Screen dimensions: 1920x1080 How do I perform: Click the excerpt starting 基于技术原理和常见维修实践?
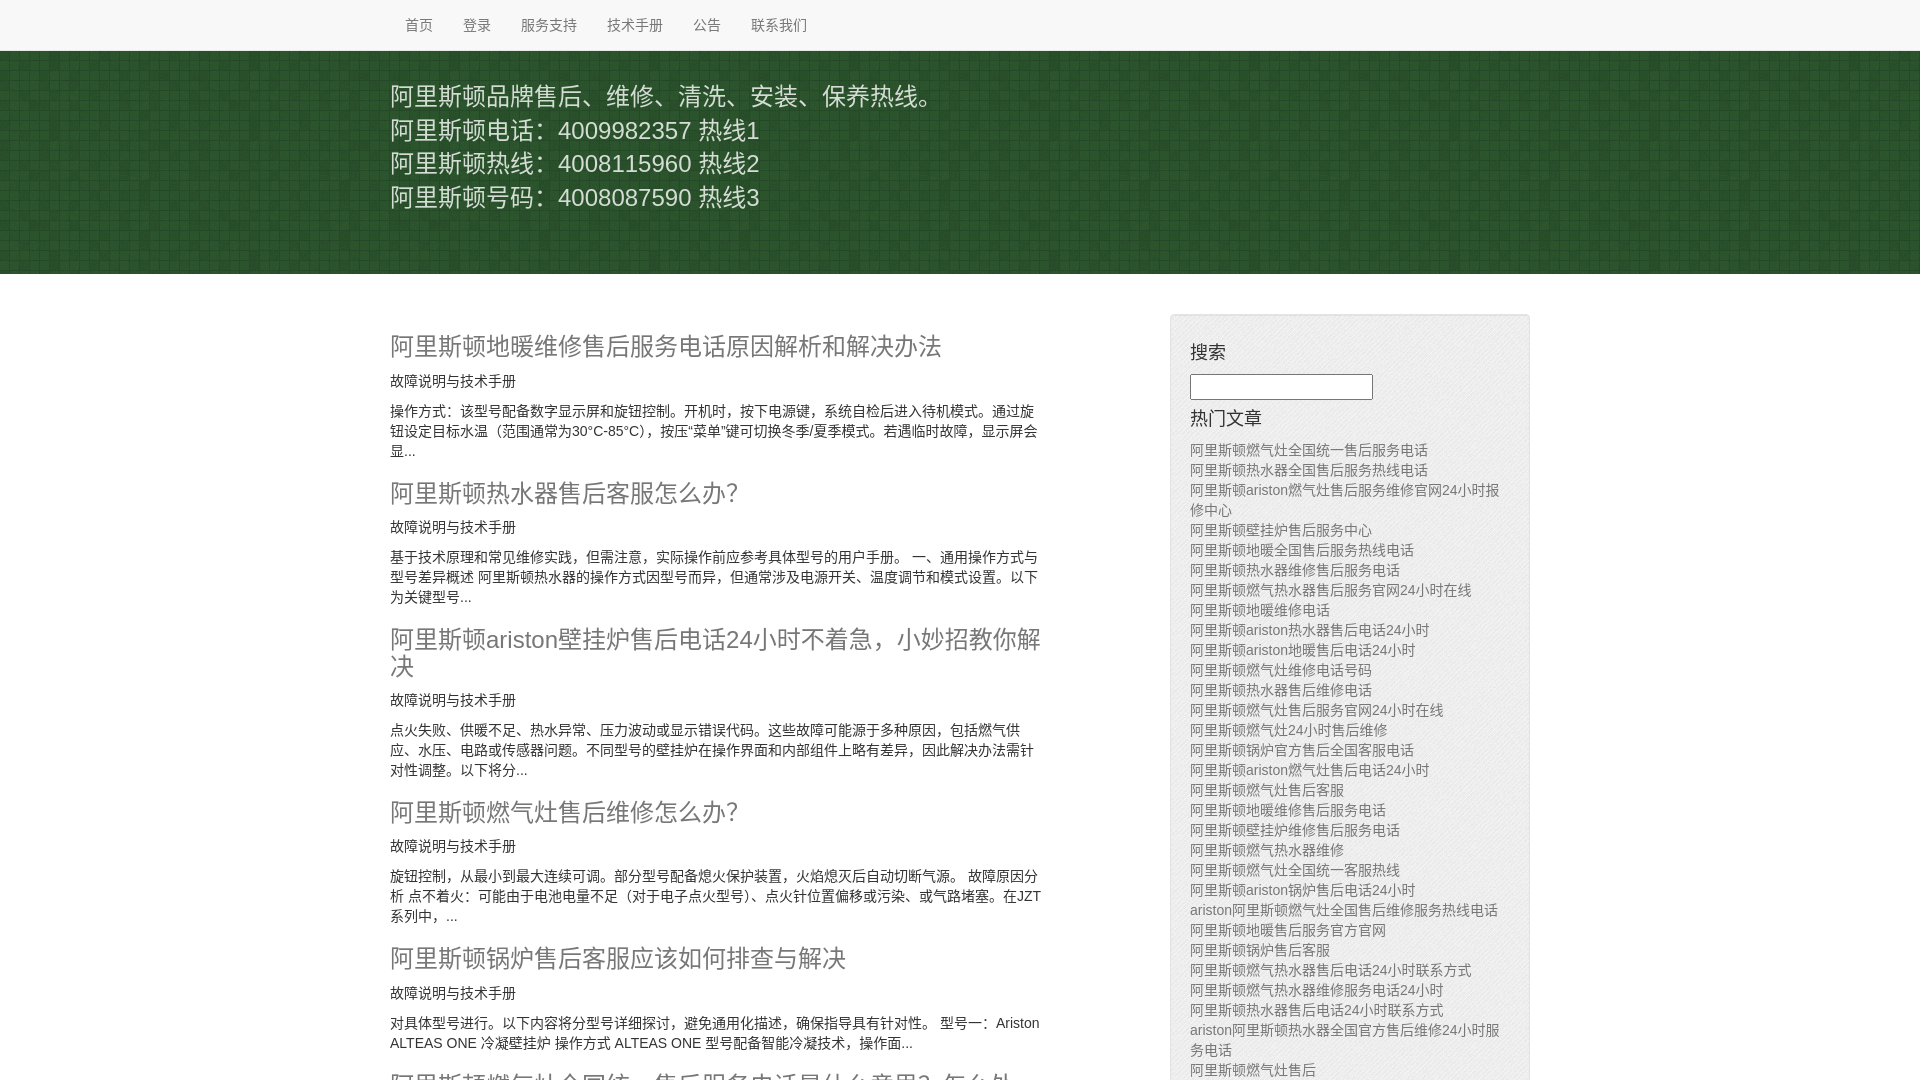tap(714, 577)
